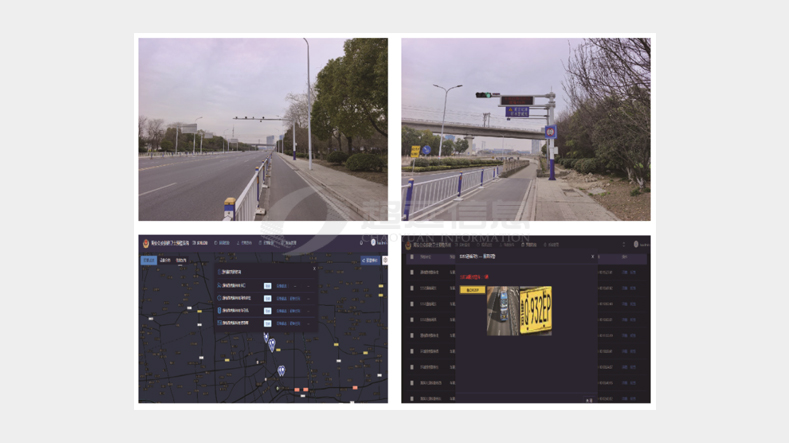Click the device icon in popup's first row

(220, 285)
